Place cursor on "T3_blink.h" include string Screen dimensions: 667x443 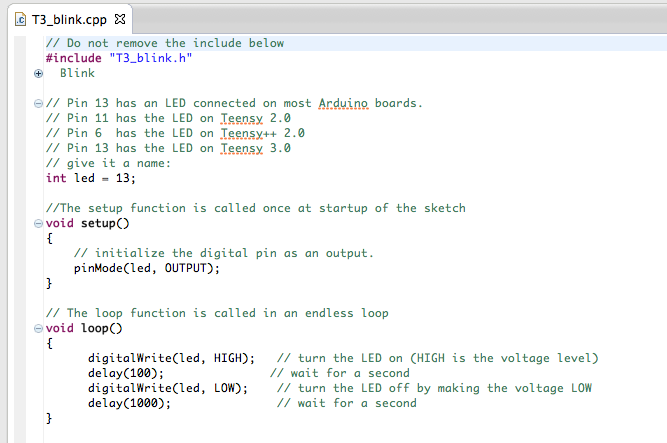142,58
